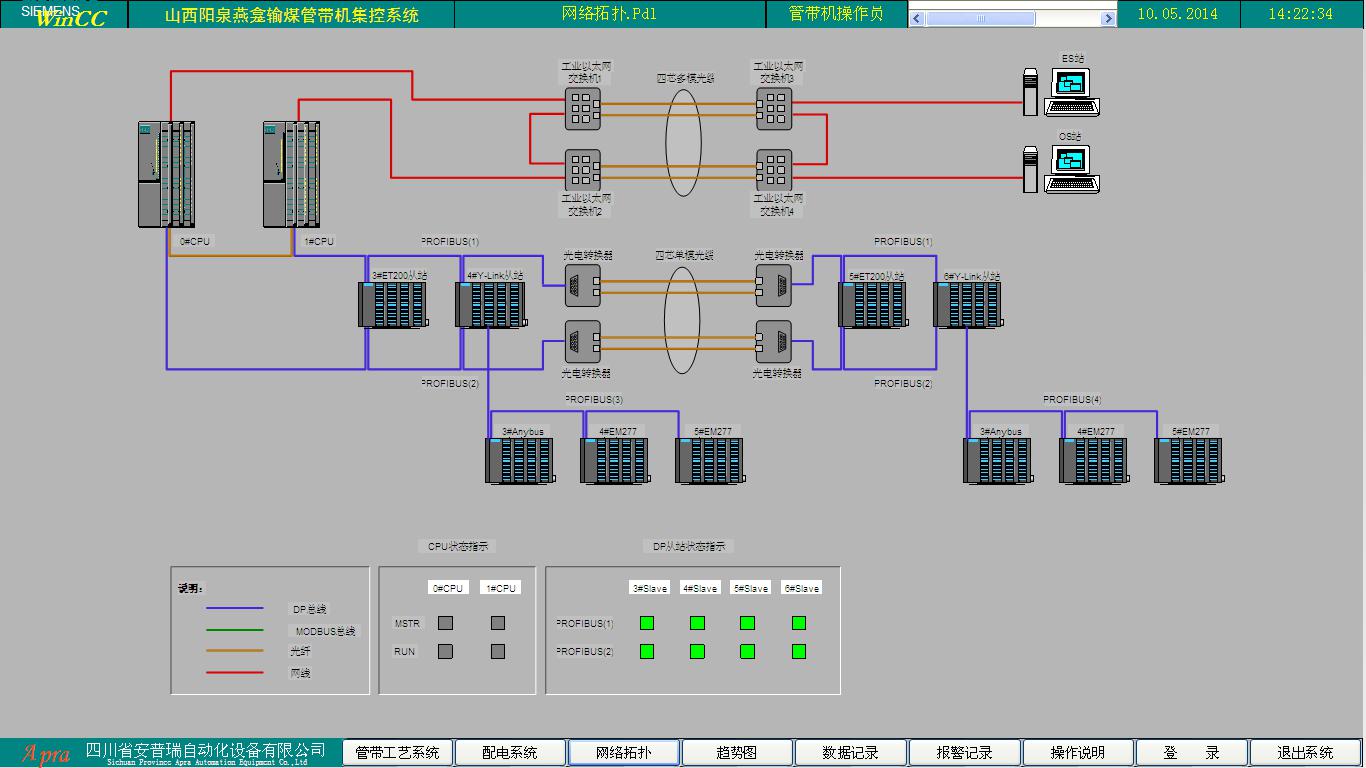1366x768 pixels.
Task: Click 3#Slave PROFIBUS(1) green status indicator
Action: (x=647, y=623)
